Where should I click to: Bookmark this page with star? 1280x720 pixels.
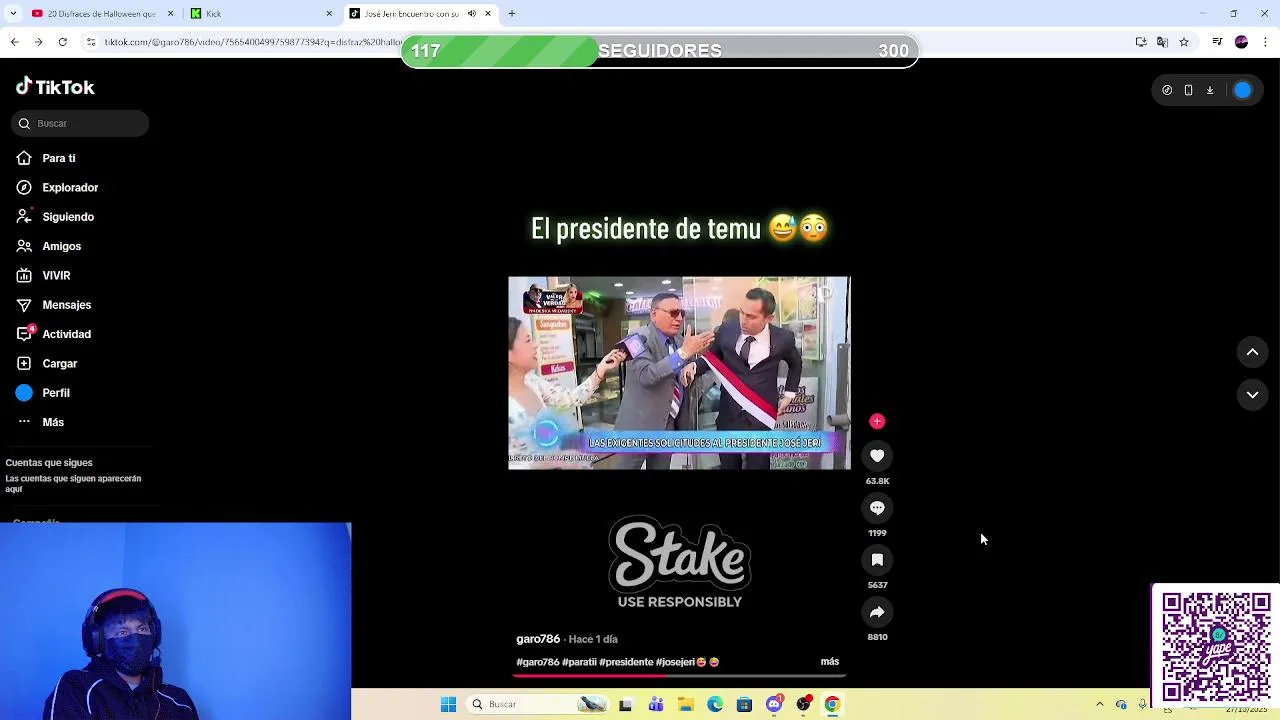coord(1184,42)
